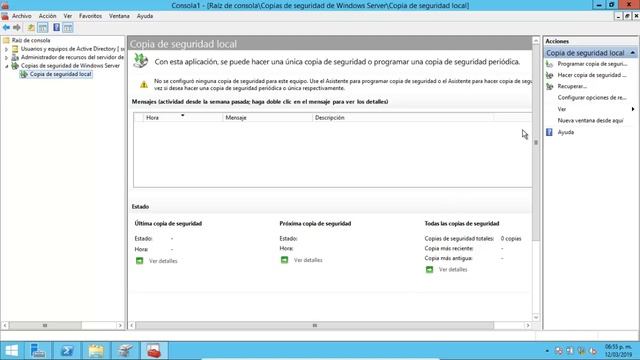Open File Explorer from the taskbar
The height and width of the screenshot is (360, 640).
96,351
